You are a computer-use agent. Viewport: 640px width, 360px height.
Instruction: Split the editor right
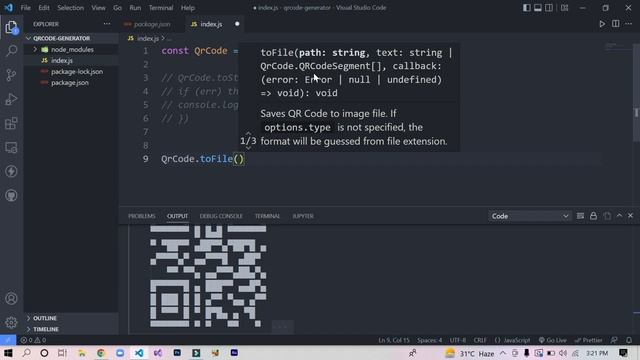click(x=616, y=24)
